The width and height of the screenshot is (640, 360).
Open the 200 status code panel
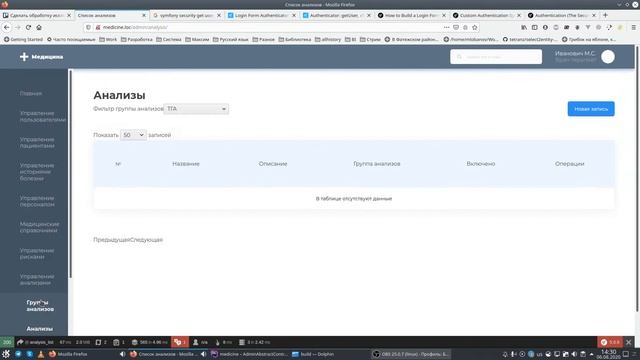coord(7,342)
